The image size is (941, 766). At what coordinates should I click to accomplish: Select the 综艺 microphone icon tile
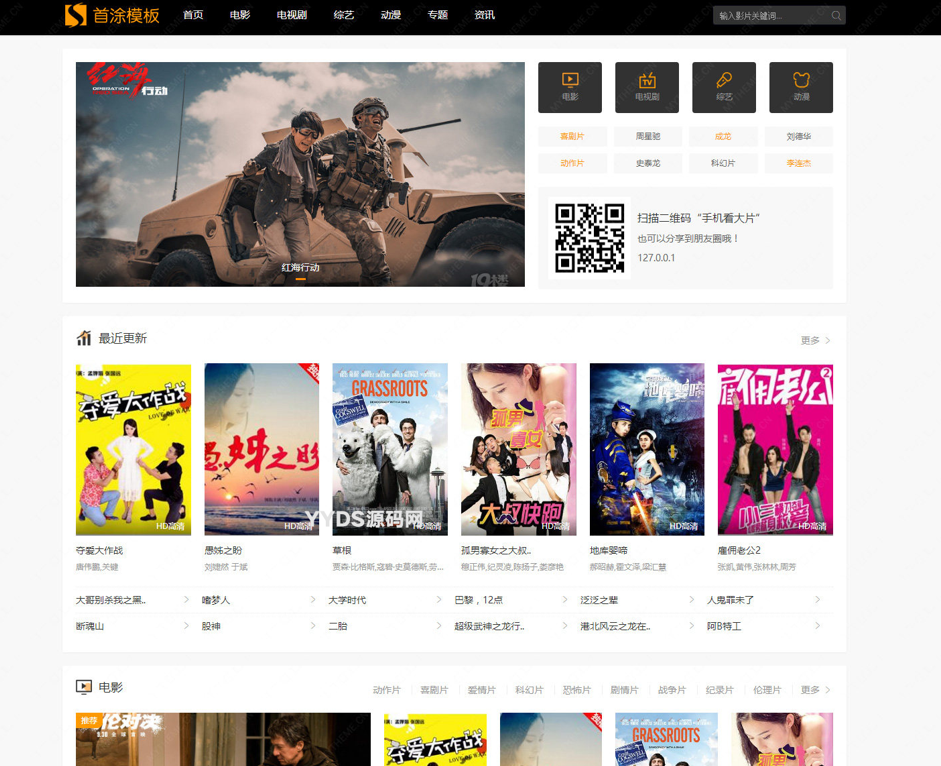click(724, 87)
